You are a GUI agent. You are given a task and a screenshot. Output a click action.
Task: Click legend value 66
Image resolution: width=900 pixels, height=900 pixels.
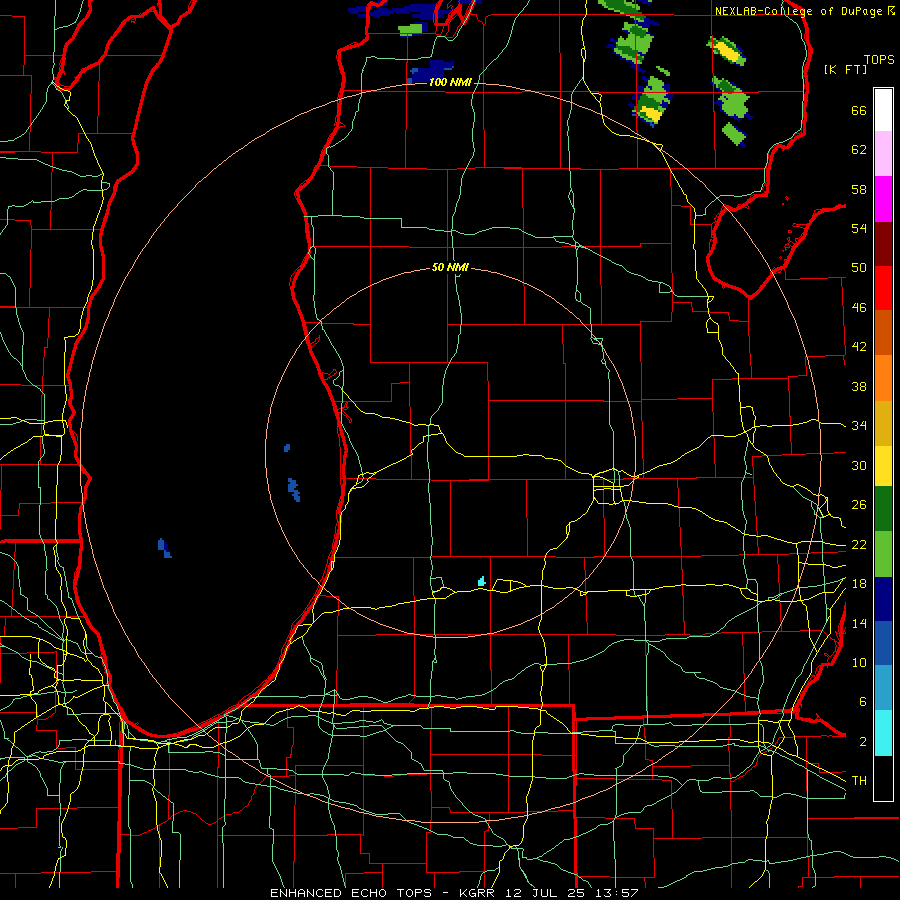coord(859,111)
